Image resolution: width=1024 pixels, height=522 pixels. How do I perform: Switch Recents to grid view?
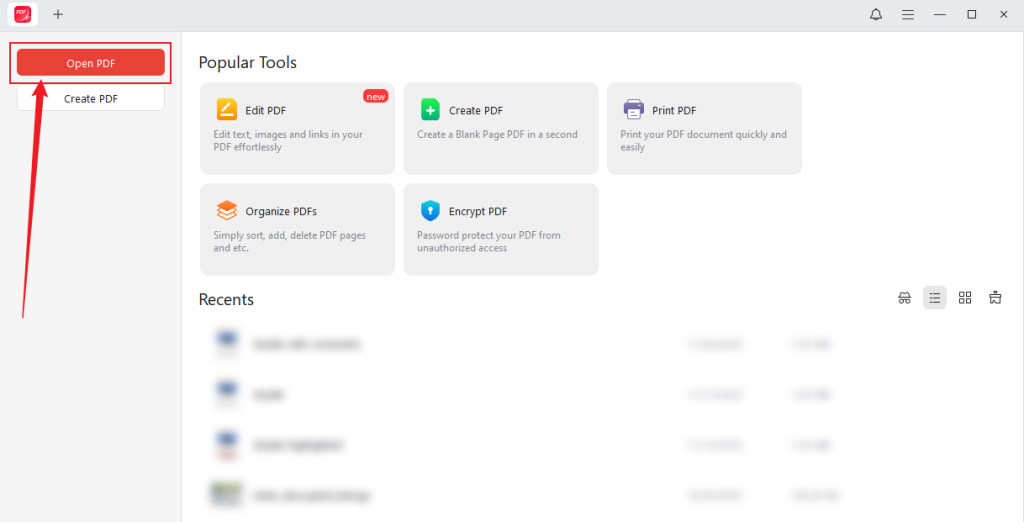[x=965, y=298]
